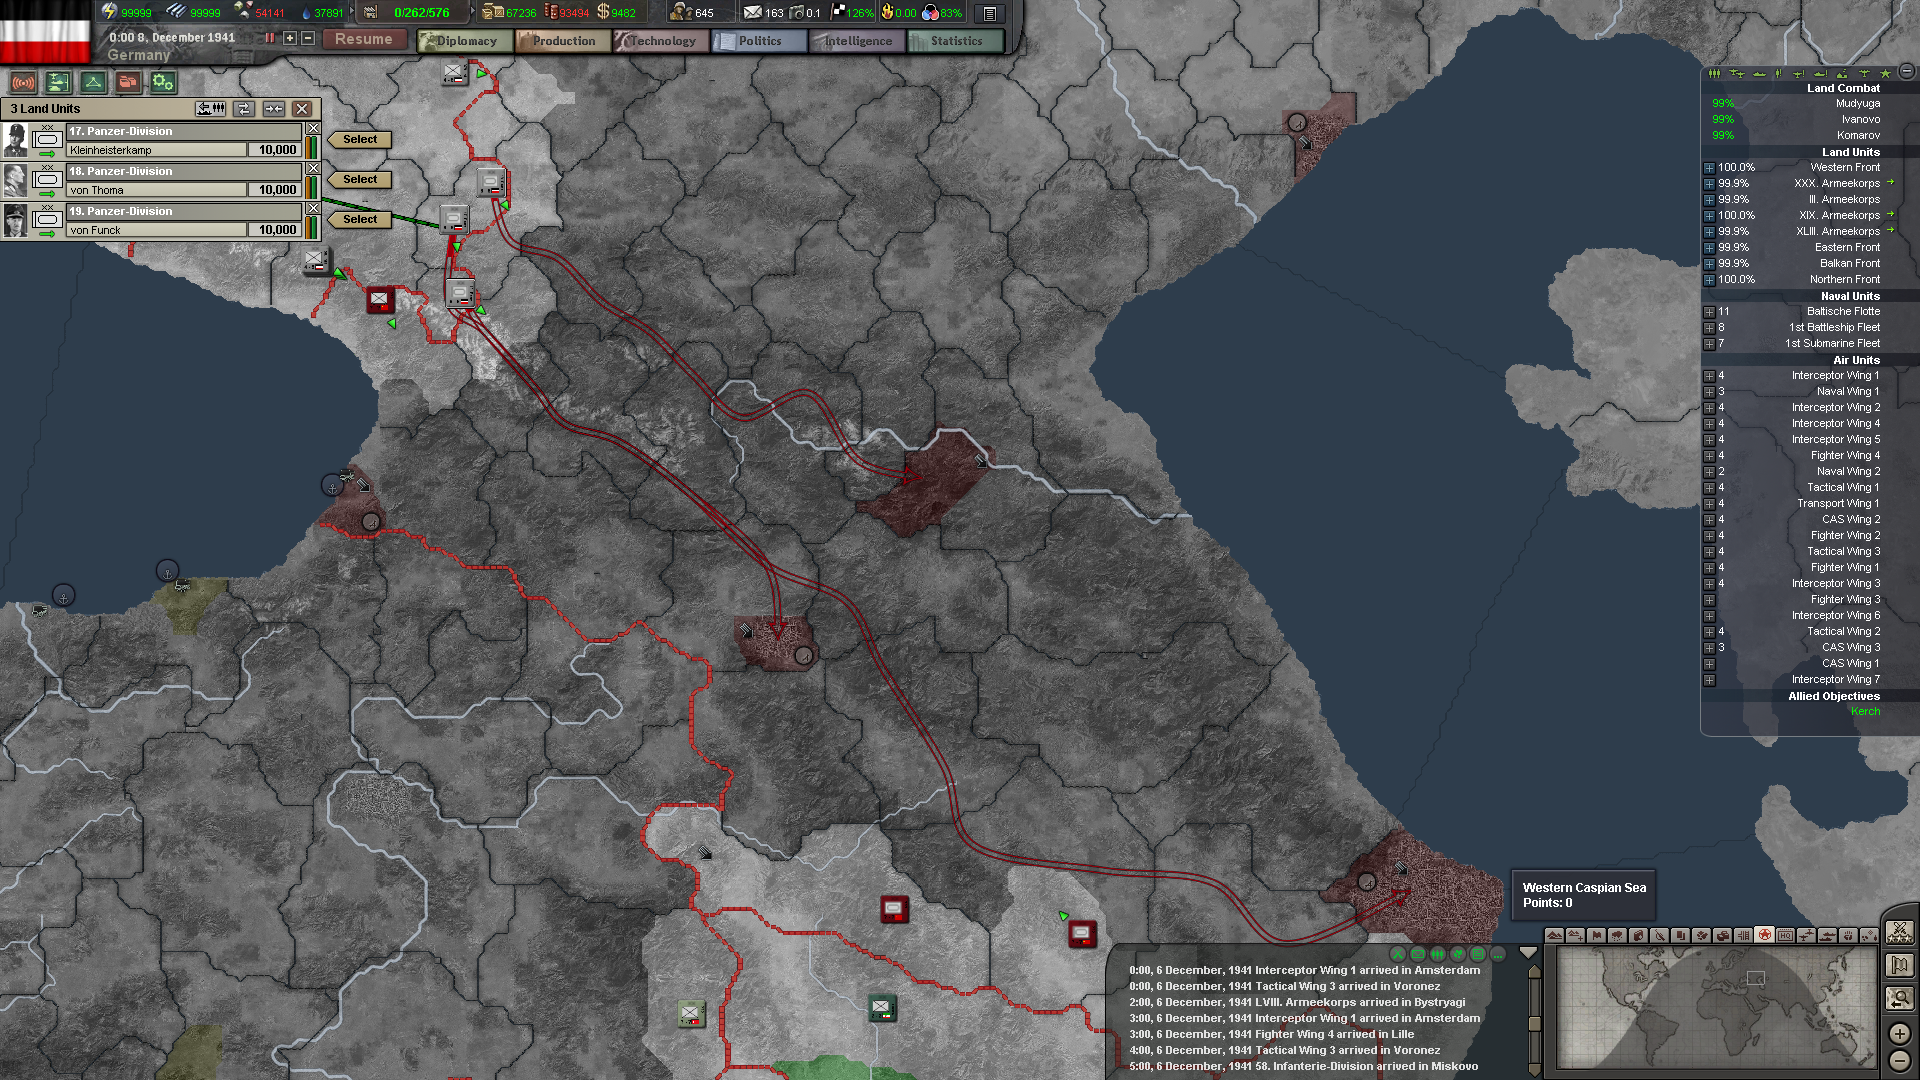The image size is (1920, 1080).
Task: Click the Resume button
Action: 363,39
